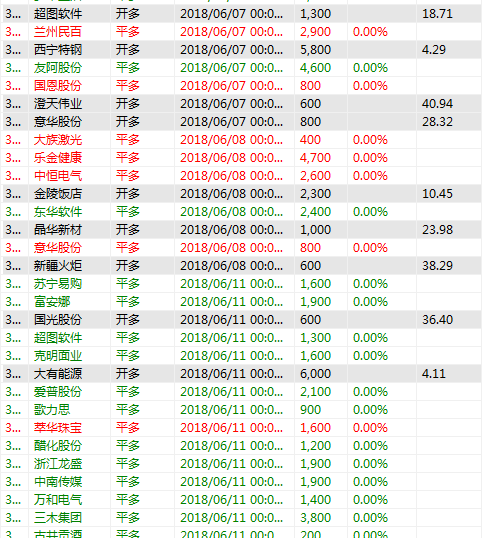This screenshot has height=538, width=482.
Task: Select the 金陵饭店 row priced 10.45
Action: pos(241,194)
